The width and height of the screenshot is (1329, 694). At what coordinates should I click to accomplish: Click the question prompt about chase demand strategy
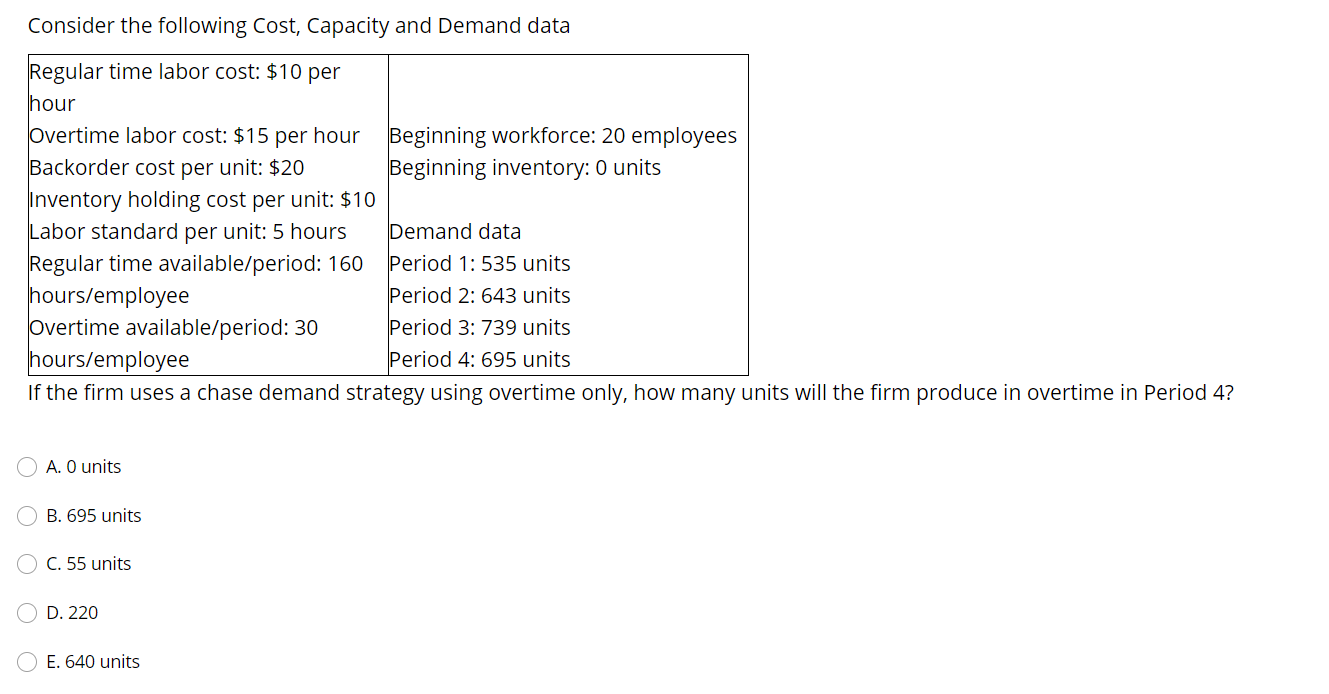click(x=630, y=392)
